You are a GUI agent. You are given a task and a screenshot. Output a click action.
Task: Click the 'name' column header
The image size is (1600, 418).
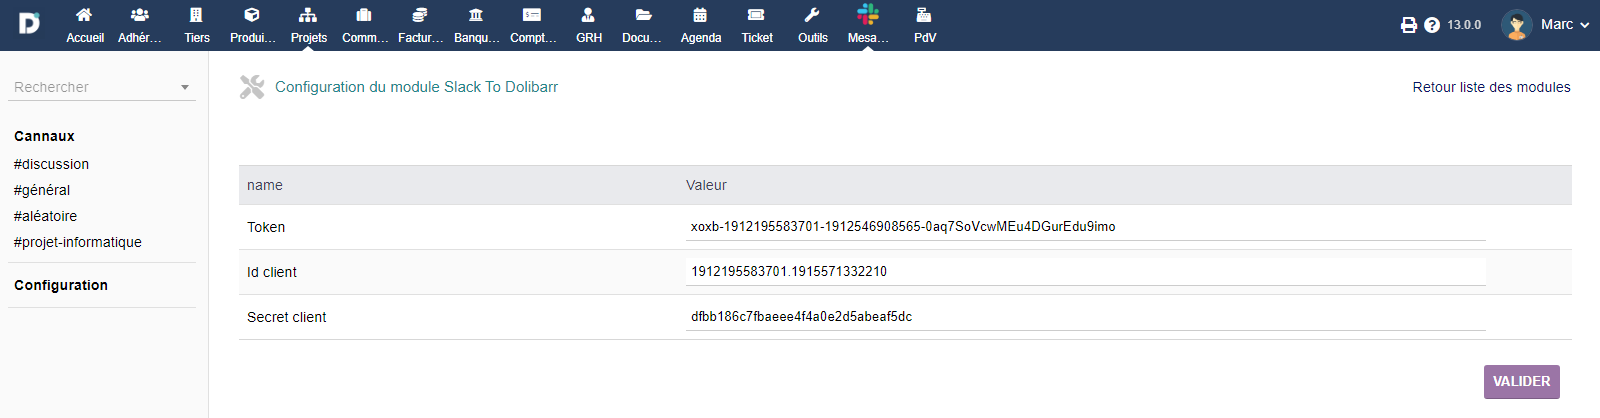(x=265, y=185)
